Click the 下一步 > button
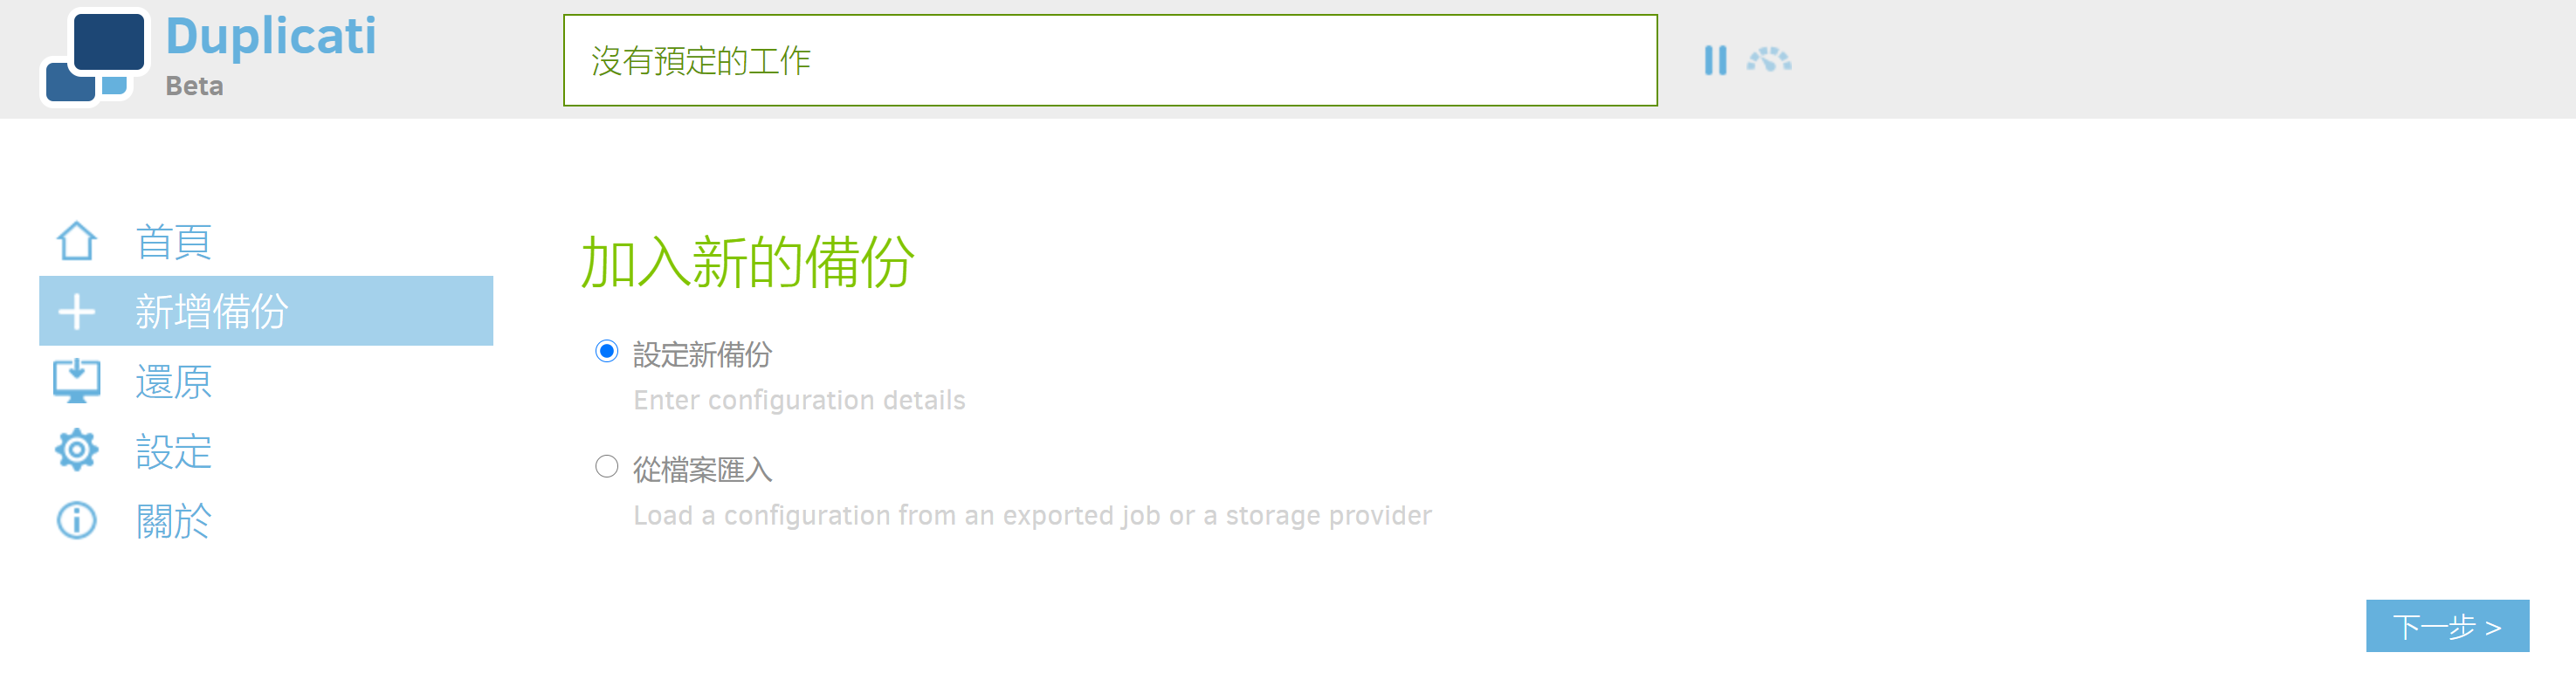Image resolution: width=2576 pixels, height=680 pixels. pyautogui.click(x=2447, y=626)
